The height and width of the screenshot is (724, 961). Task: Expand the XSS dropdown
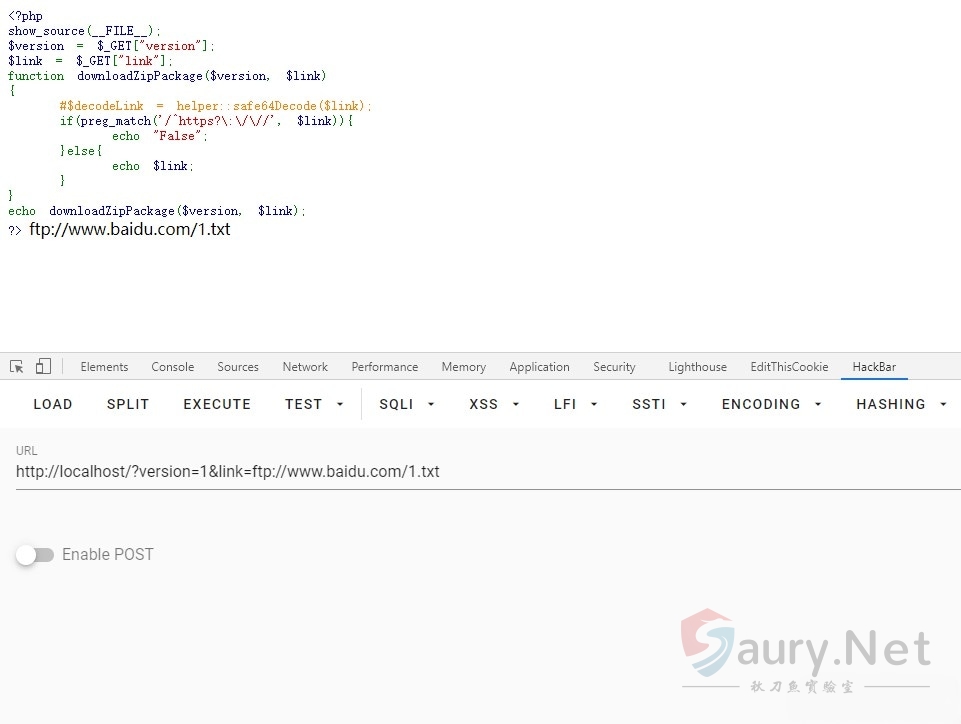493,404
